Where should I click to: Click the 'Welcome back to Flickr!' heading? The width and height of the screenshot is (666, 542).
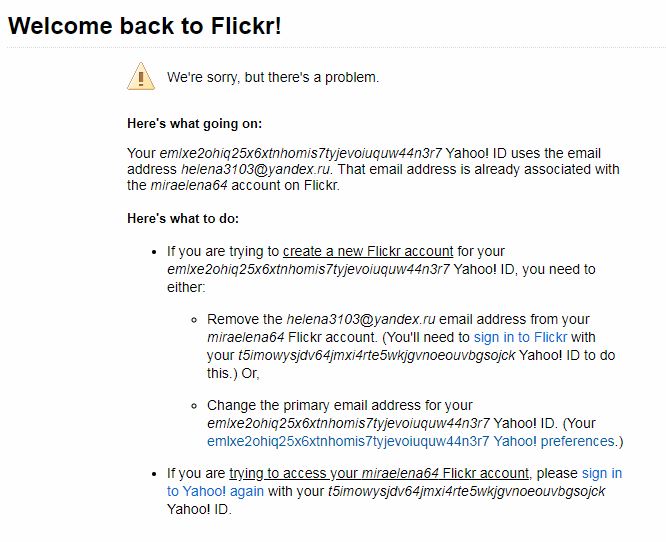[145, 25]
